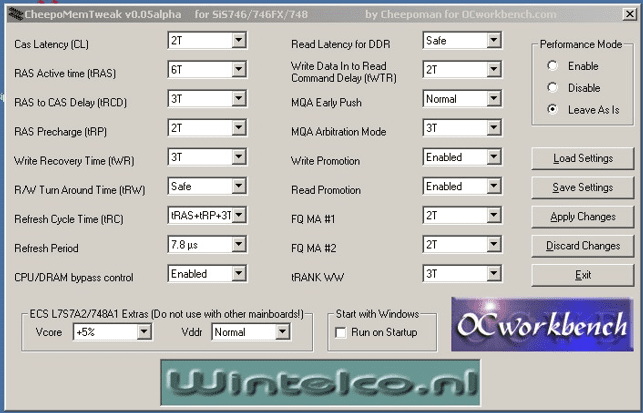Click the OCworkbench logo banner
Viewport: 643px width, 413px height.
(x=542, y=324)
